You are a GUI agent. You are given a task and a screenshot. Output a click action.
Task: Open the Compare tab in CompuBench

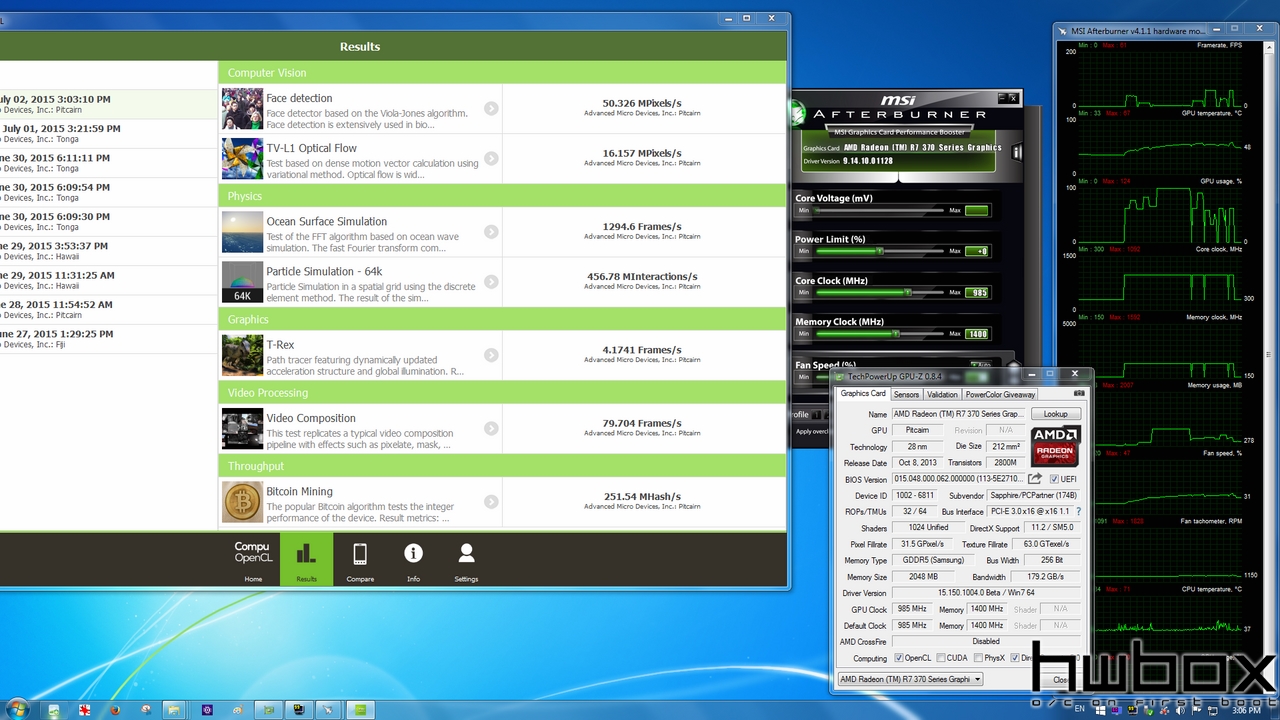pyautogui.click(x=360, y=560)
